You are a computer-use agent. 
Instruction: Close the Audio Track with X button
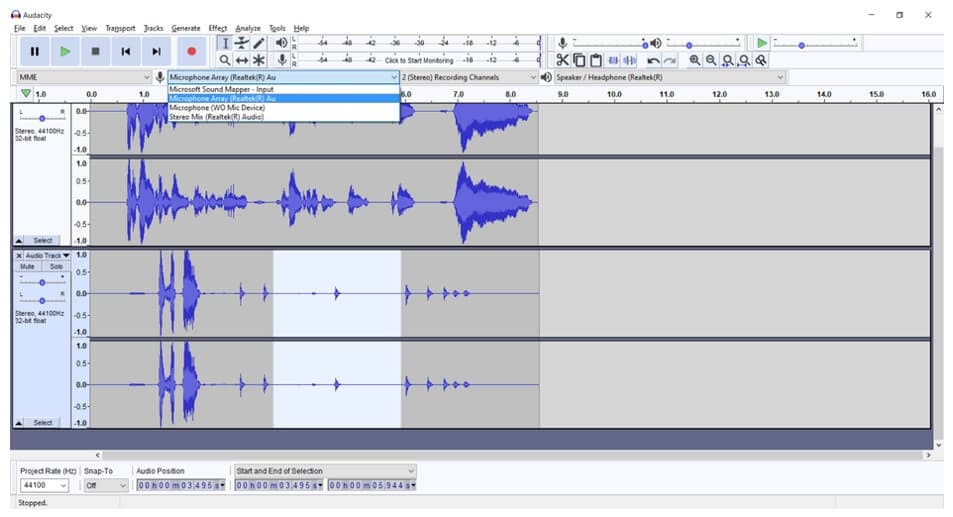pos(19,256)
